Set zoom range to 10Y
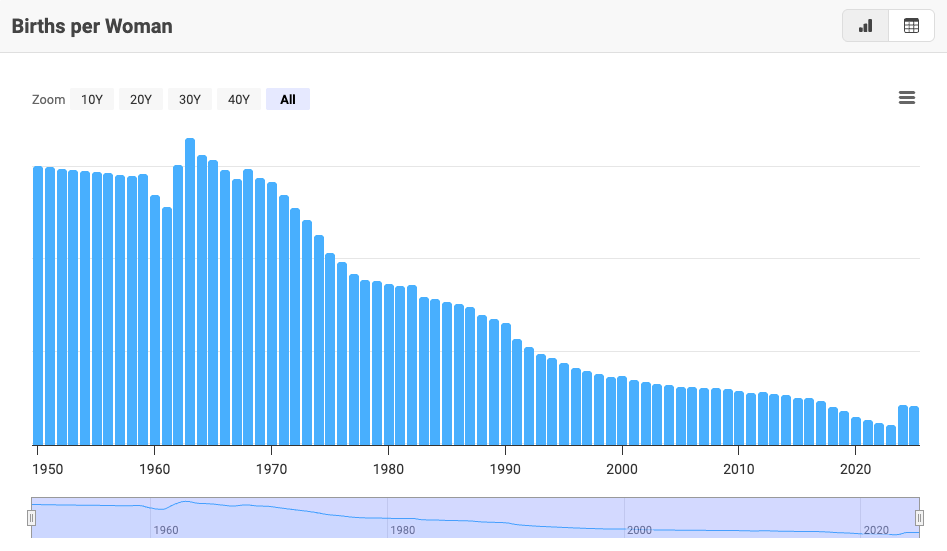The width and height of the screenshot is (947, 551). point(91,99)
